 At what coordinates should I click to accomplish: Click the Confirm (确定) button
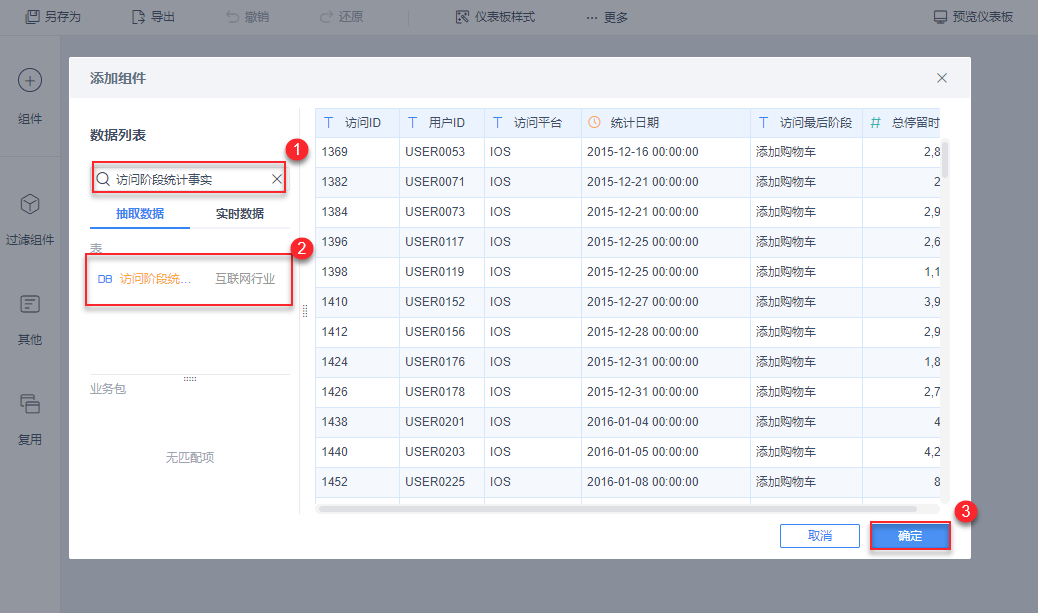click(x=910, y=536)
